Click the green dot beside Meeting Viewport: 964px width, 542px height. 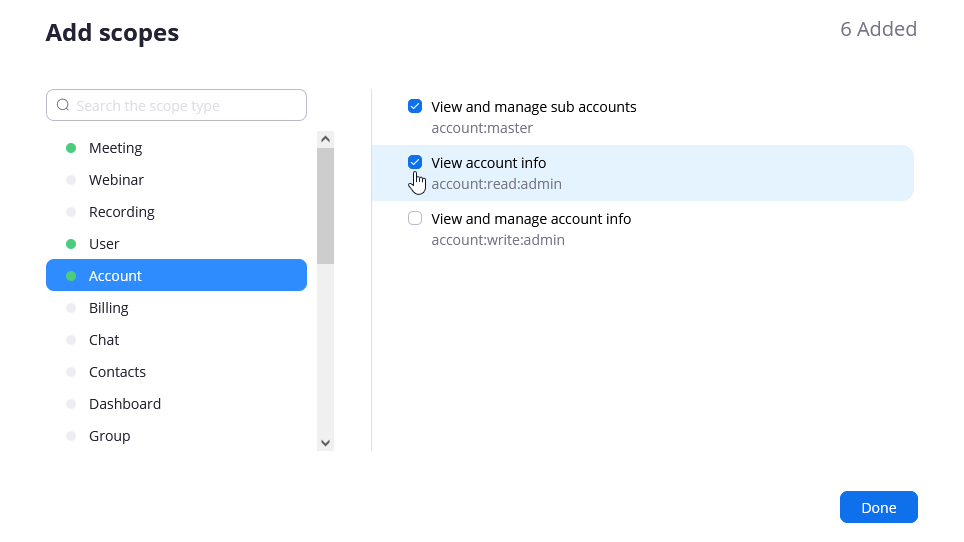71,148
